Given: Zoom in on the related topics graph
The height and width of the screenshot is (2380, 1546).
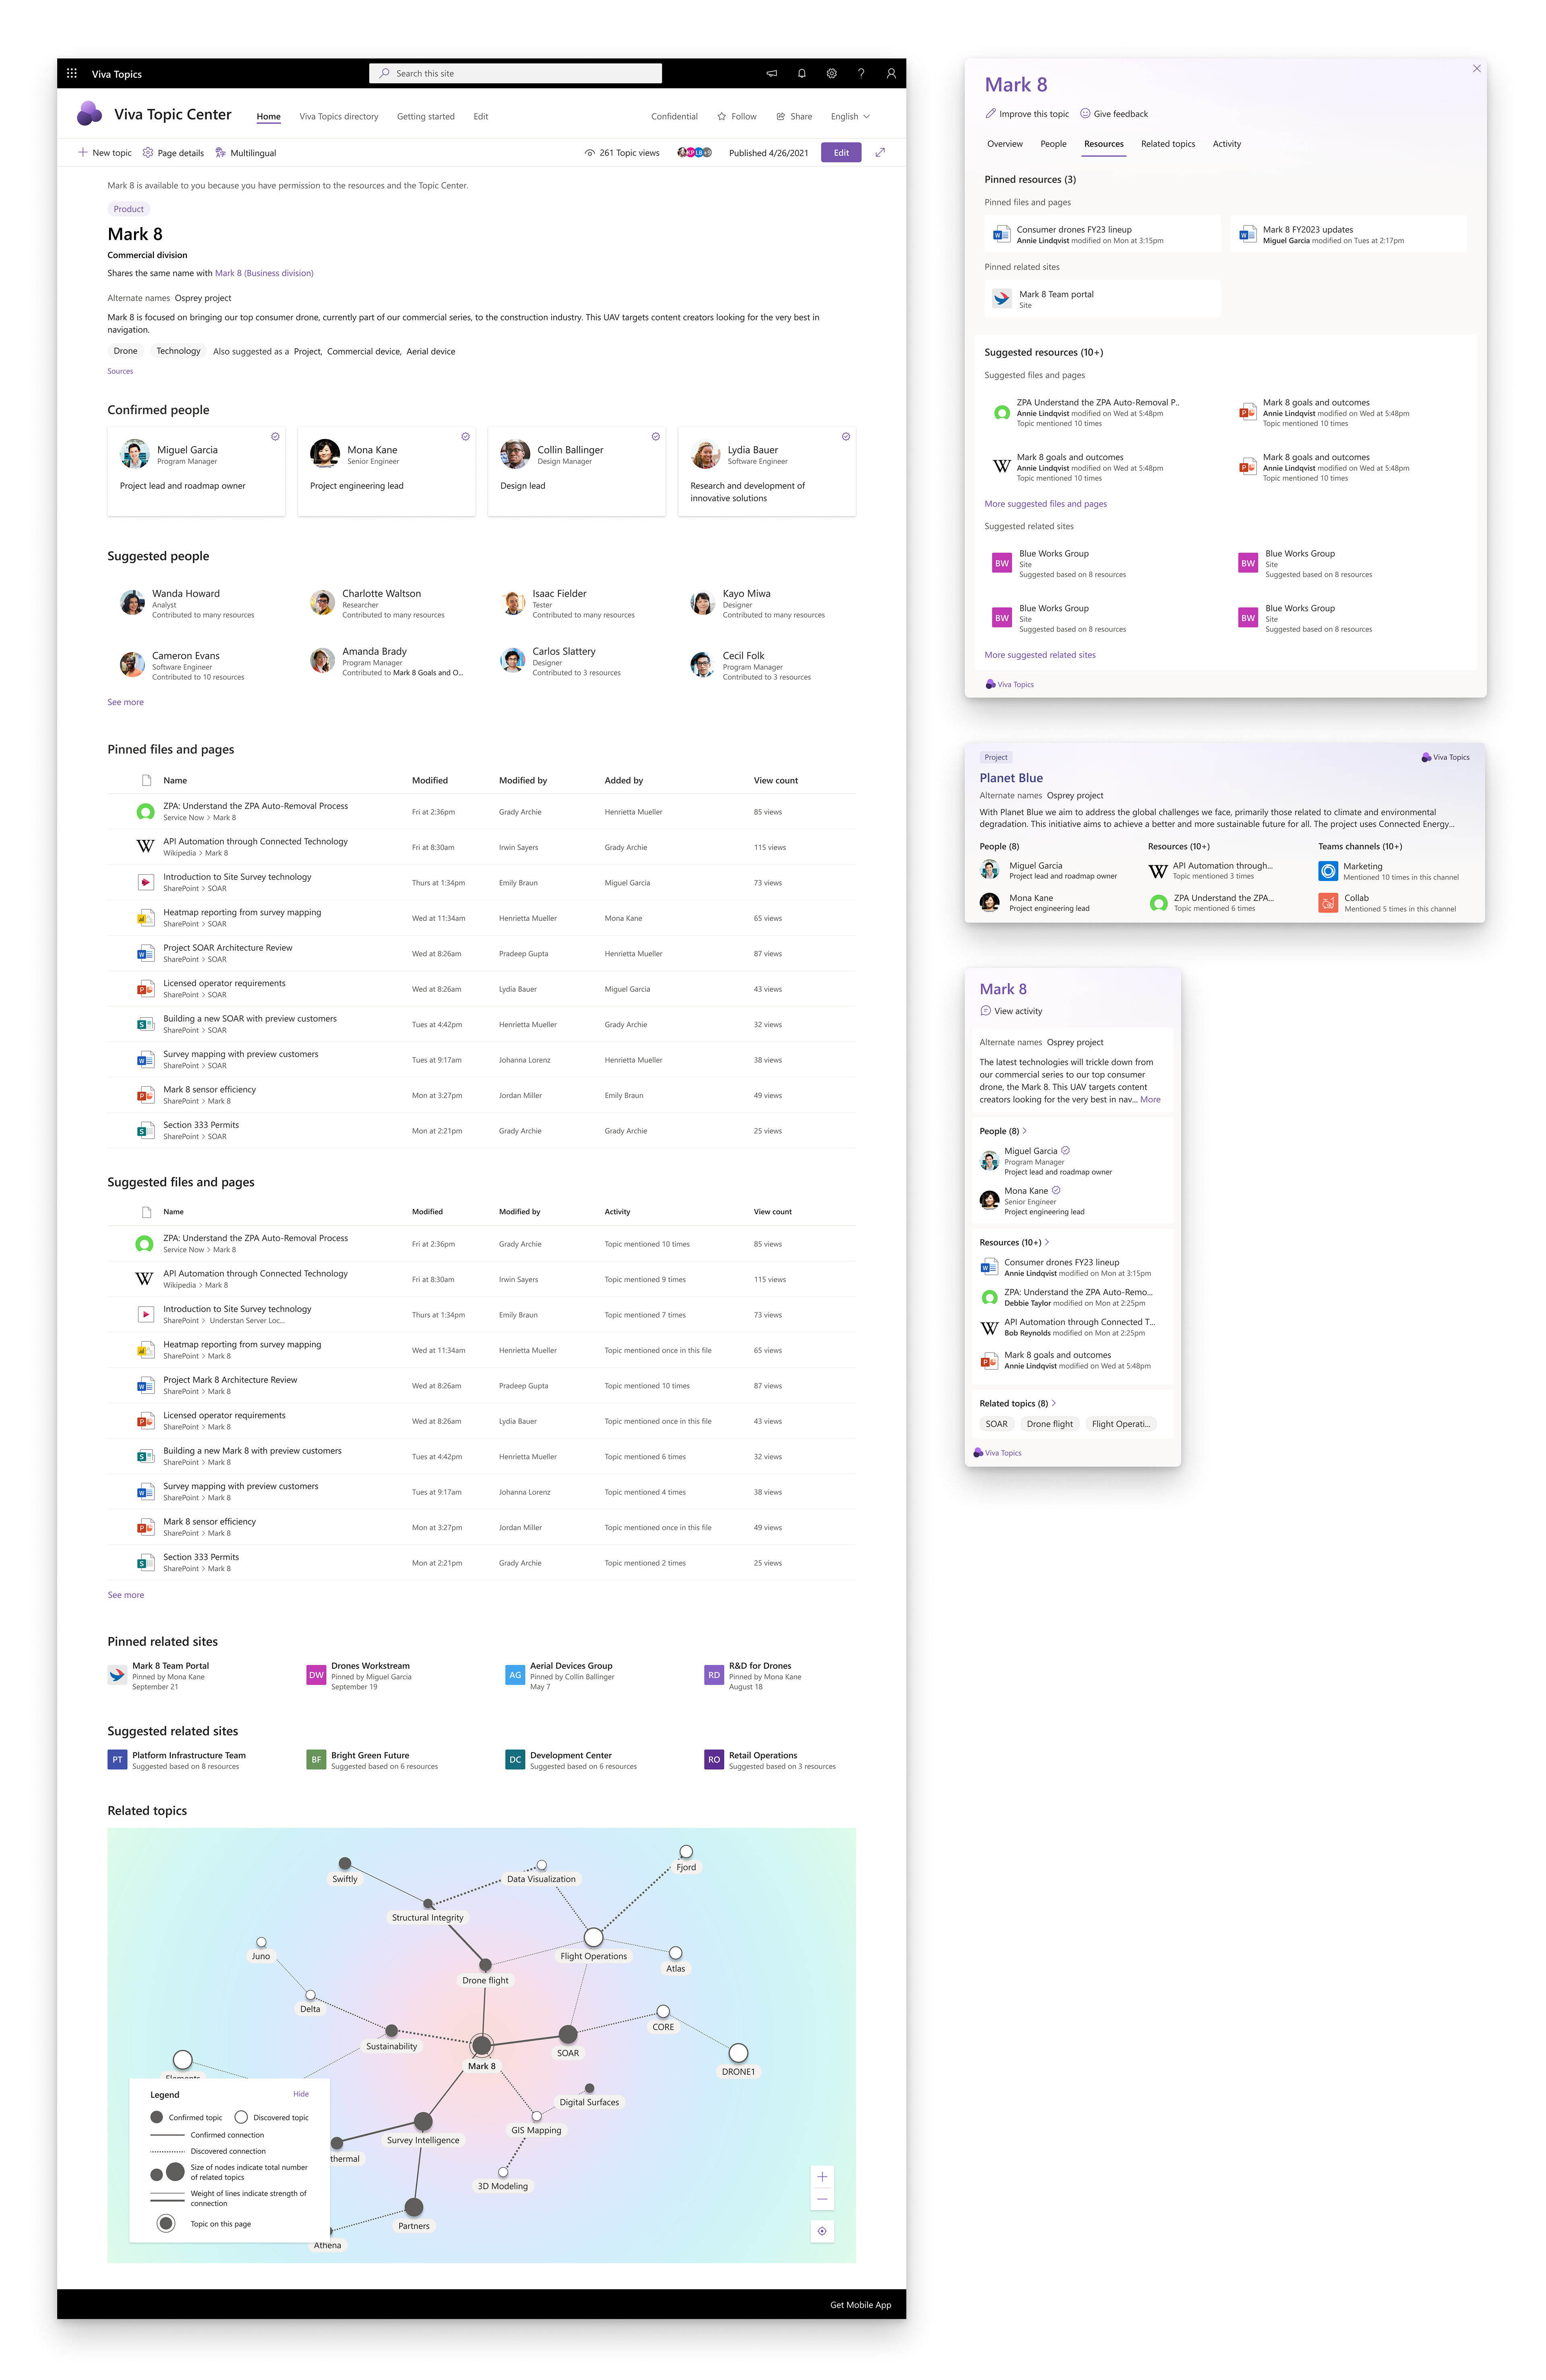Looking at the screenshot, I should coord(822,2177).
